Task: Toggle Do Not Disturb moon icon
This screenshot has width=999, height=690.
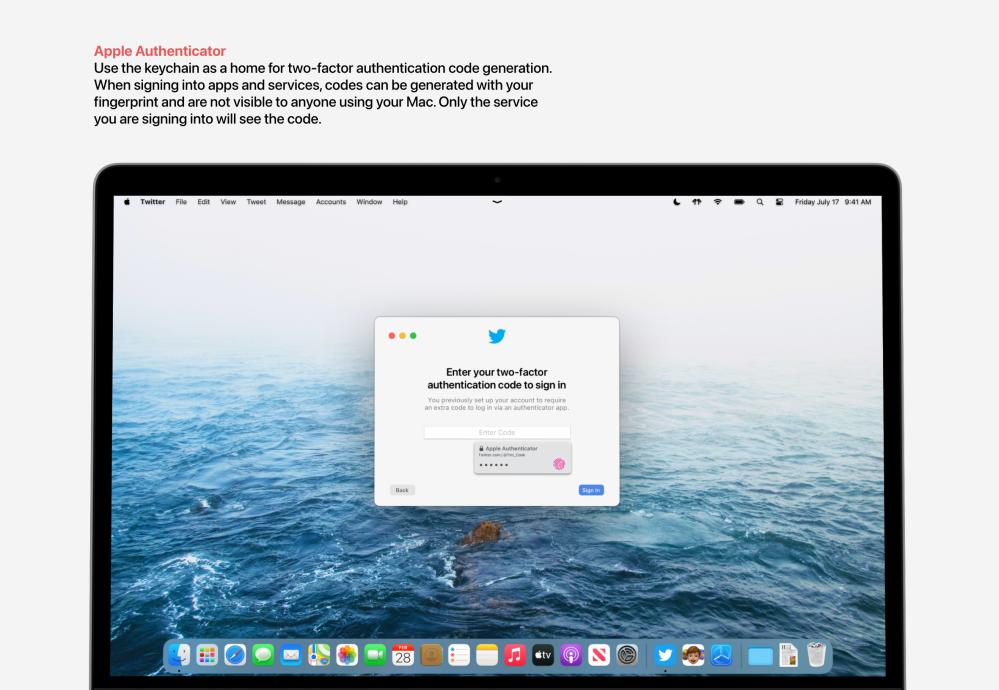Action: click(x=676, y=202)
